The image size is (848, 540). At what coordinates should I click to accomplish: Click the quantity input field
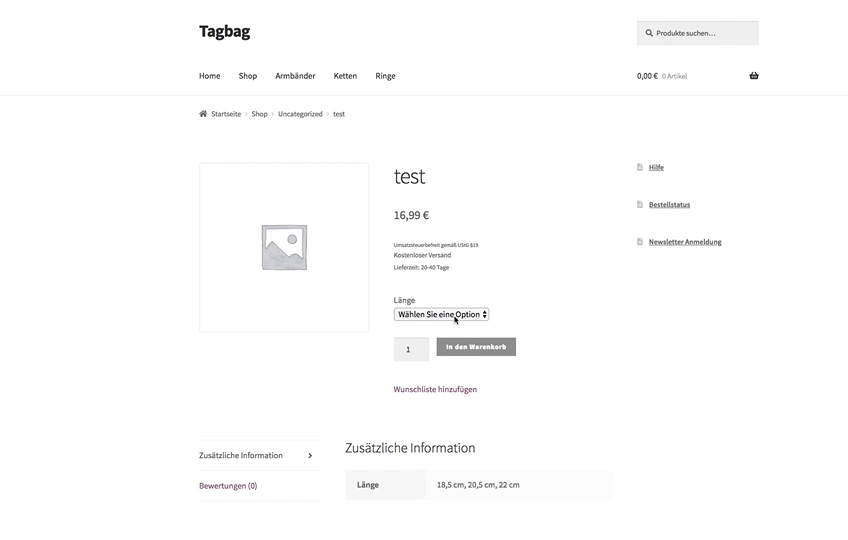[411, 349]
